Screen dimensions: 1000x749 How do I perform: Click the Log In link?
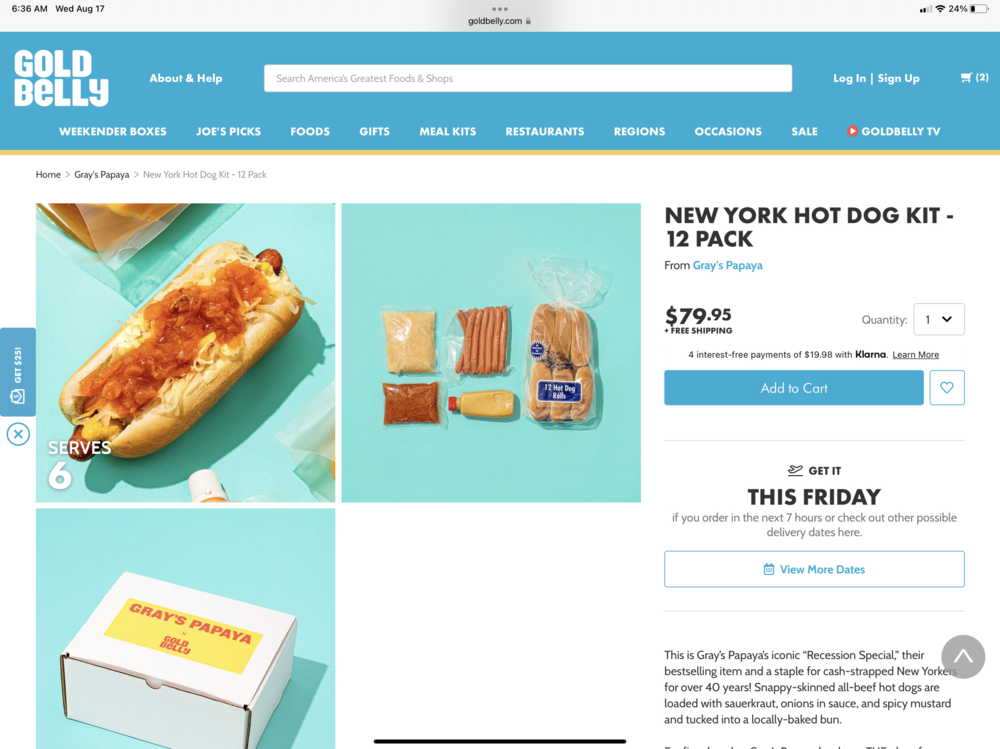tap(849, 78)
